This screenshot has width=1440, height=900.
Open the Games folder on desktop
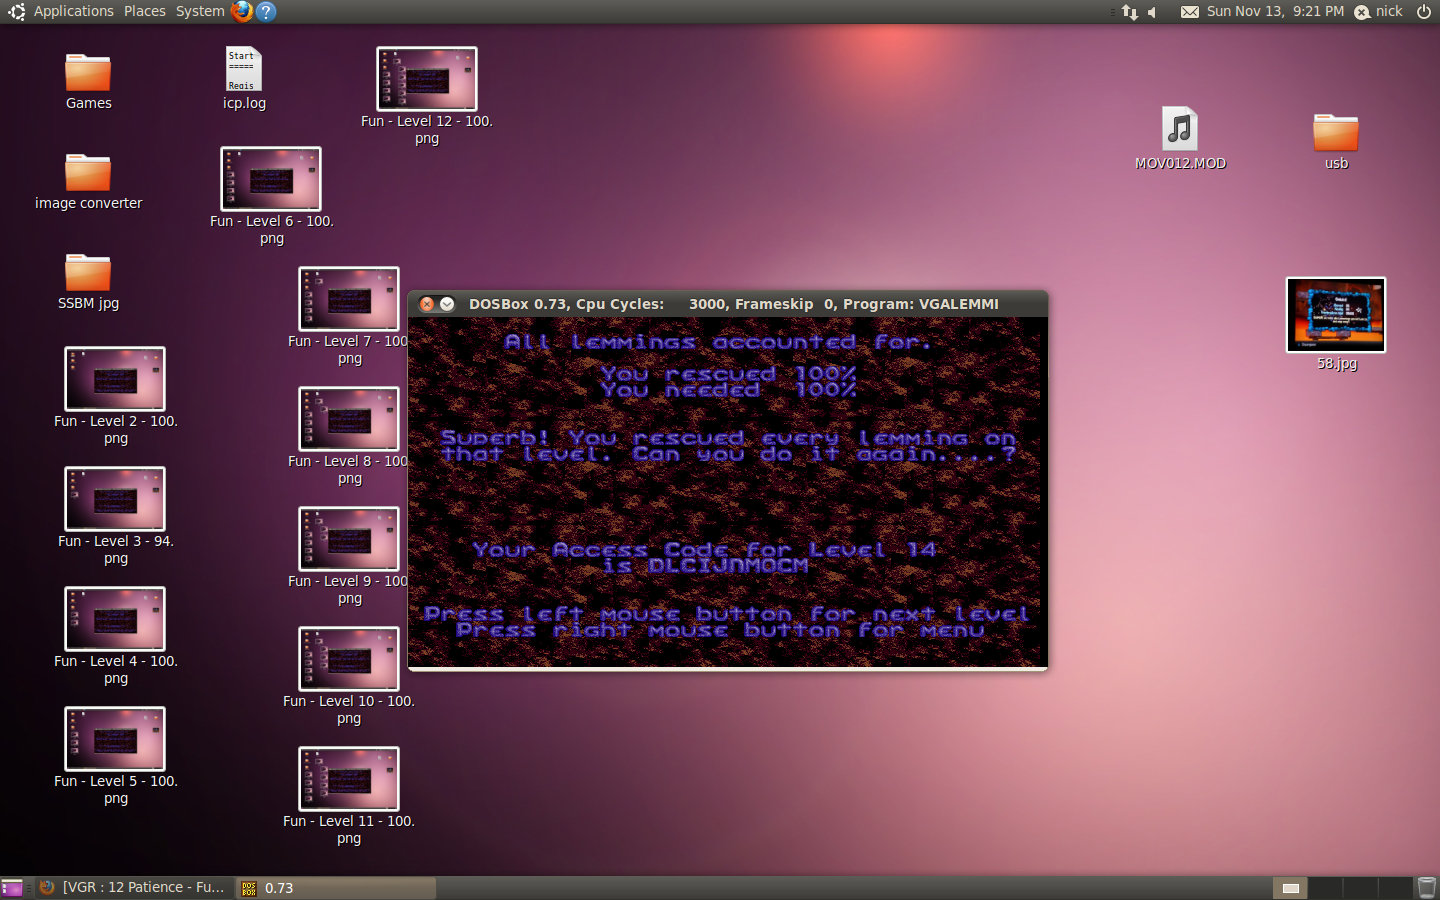pyautogui.click(x=88, y=74)
